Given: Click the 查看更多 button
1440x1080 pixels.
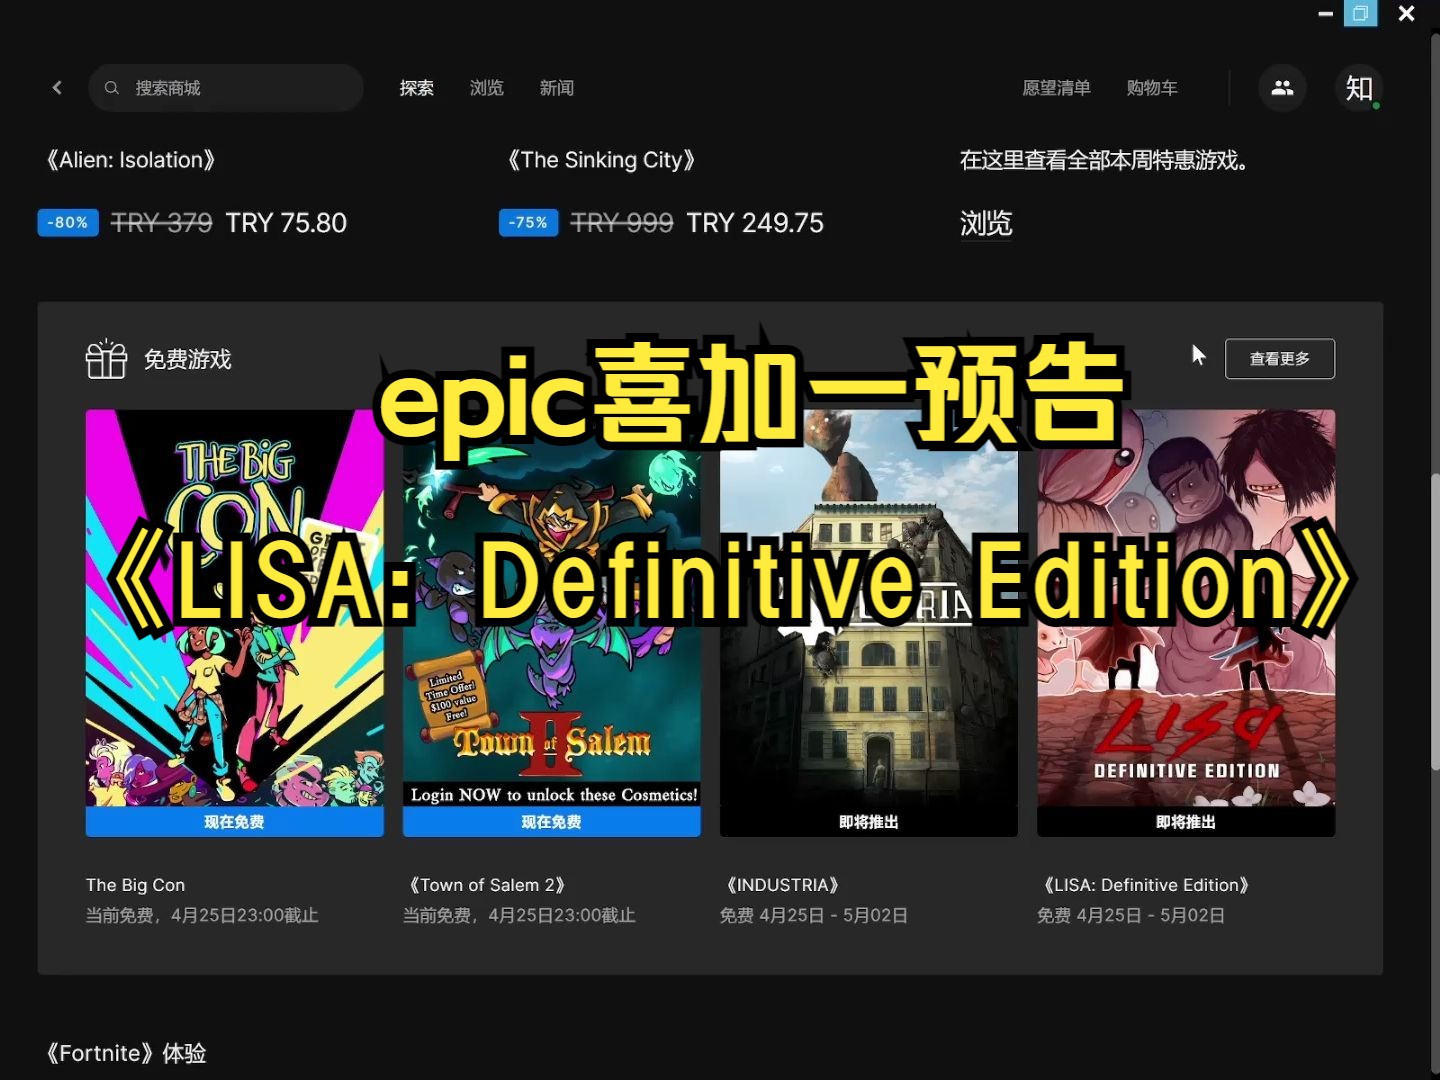Looking at the screenshot, I should (1280, 359).
